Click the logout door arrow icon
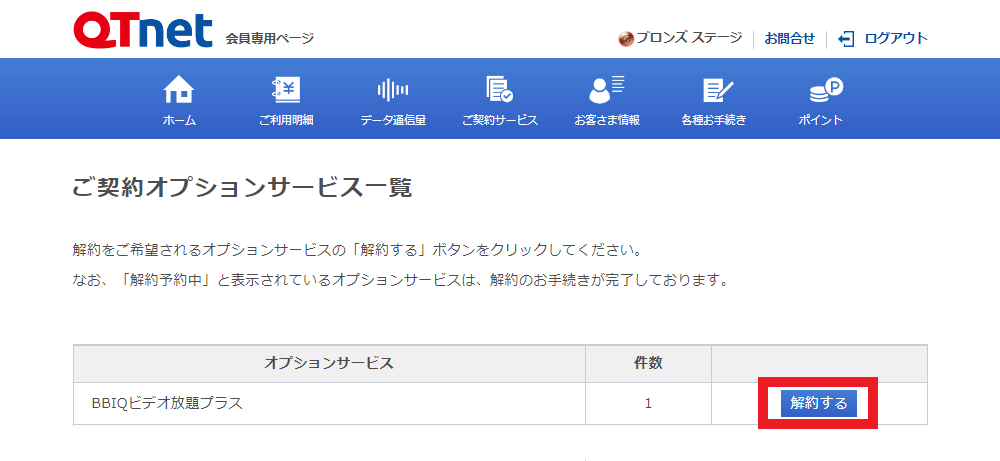Viewport: 1000px width, 461px height. click(x=847, y=39)
